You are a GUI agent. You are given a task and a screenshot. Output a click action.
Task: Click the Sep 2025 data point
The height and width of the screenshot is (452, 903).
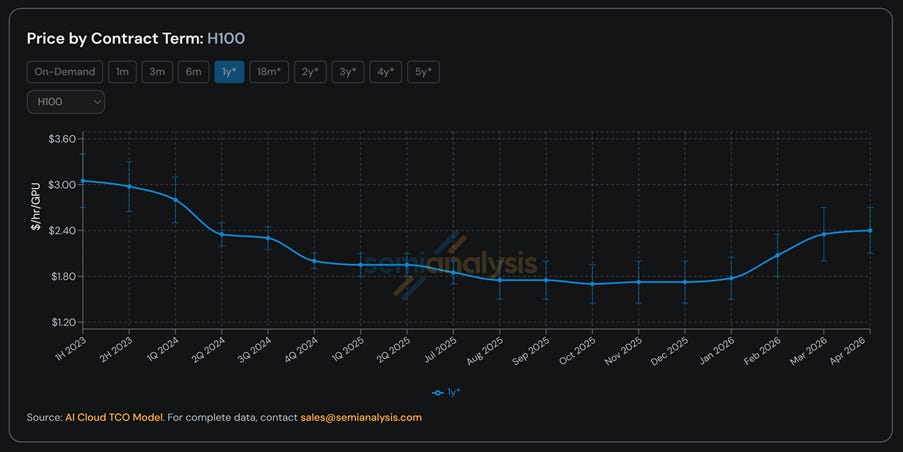[x=546, y=280]
